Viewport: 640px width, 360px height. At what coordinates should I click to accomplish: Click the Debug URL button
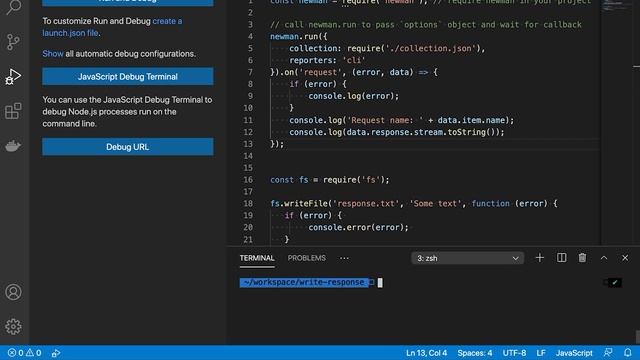128,147
